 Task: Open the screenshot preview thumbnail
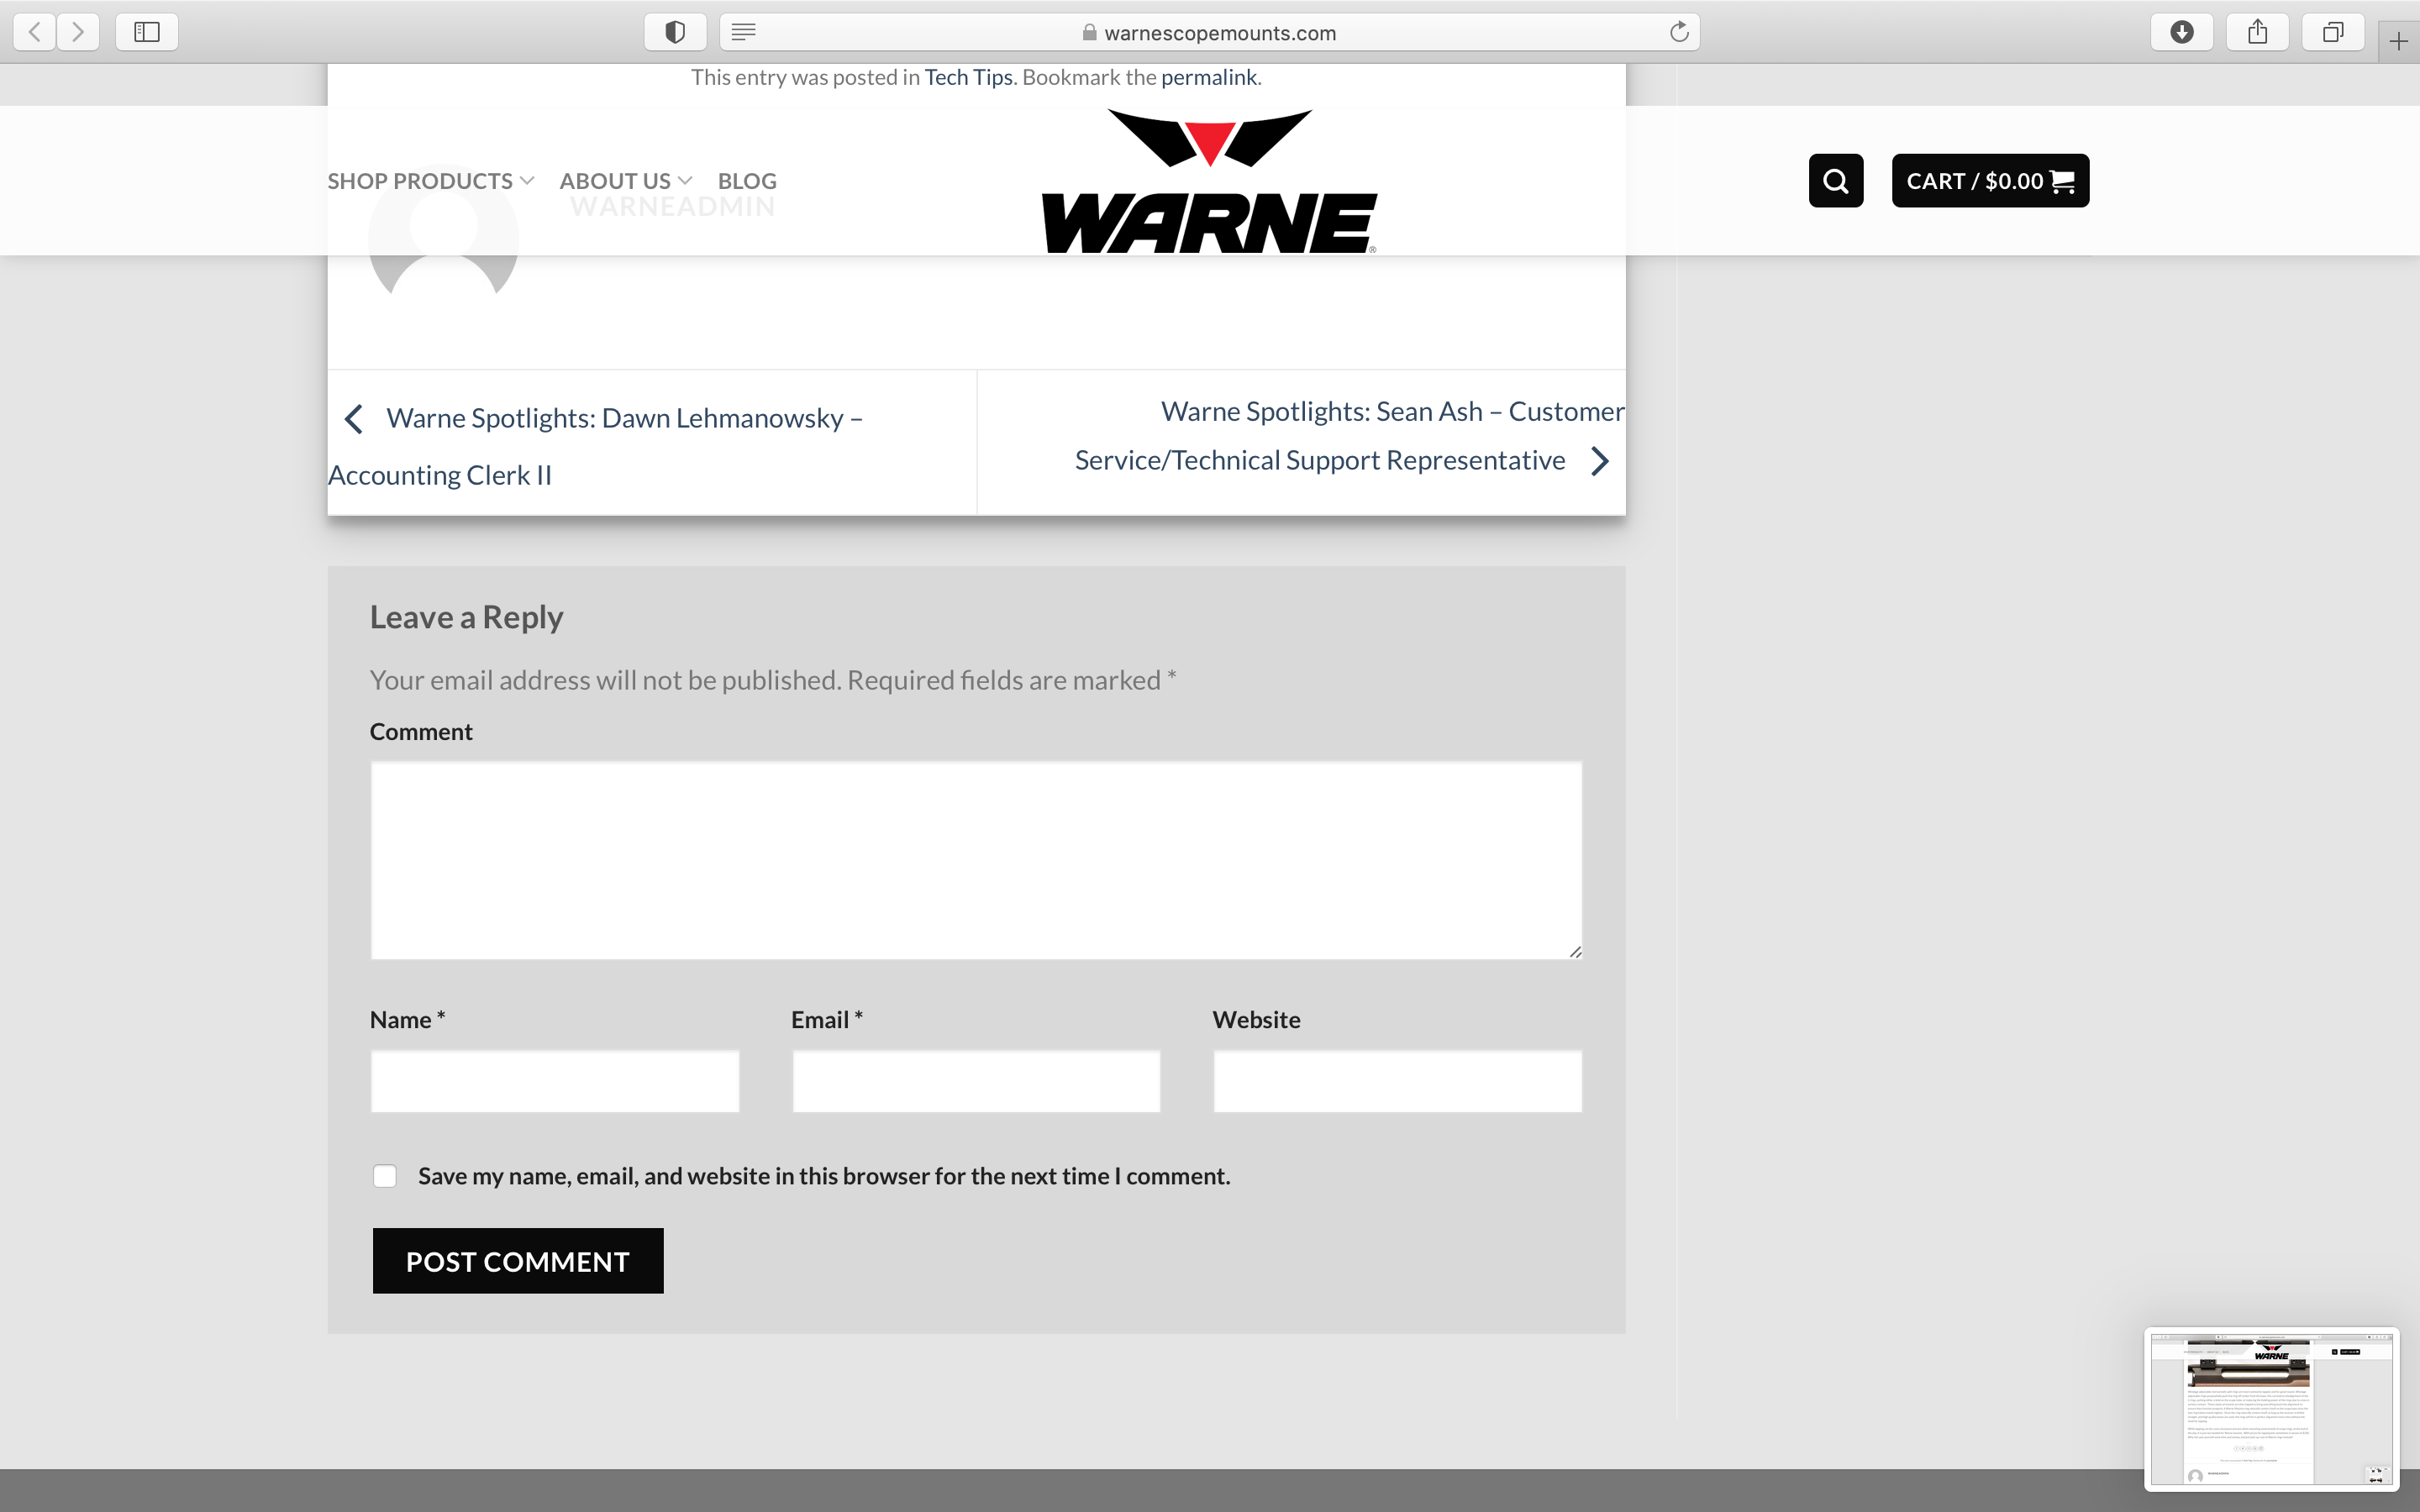coord(2271,1410)
